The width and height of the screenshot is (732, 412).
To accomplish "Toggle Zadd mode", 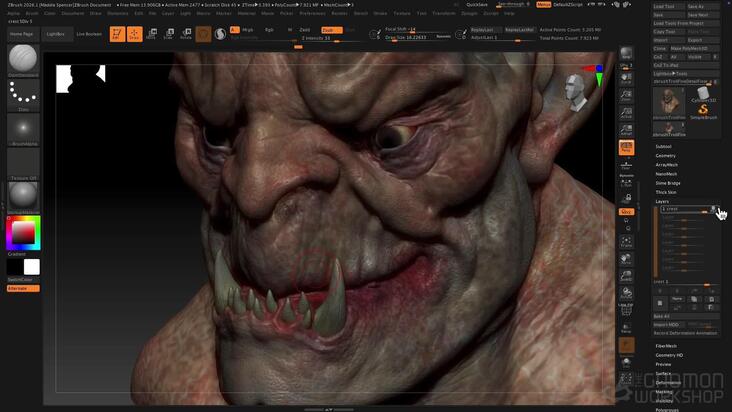I will (x=305, y=30).
